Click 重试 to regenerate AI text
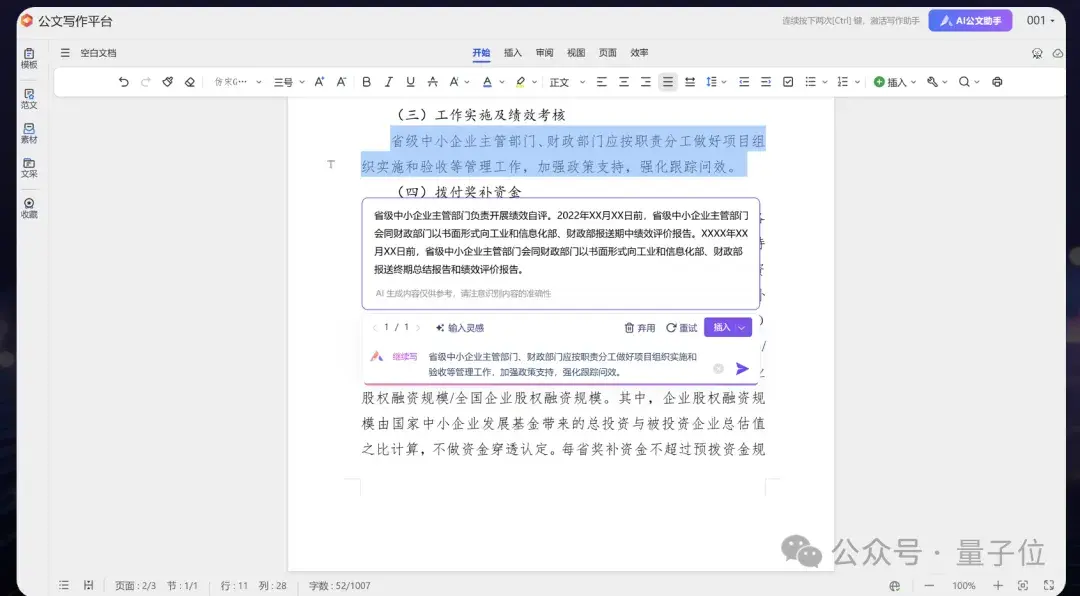Viewport: 1080px width, 596px height. pos(682,327)
